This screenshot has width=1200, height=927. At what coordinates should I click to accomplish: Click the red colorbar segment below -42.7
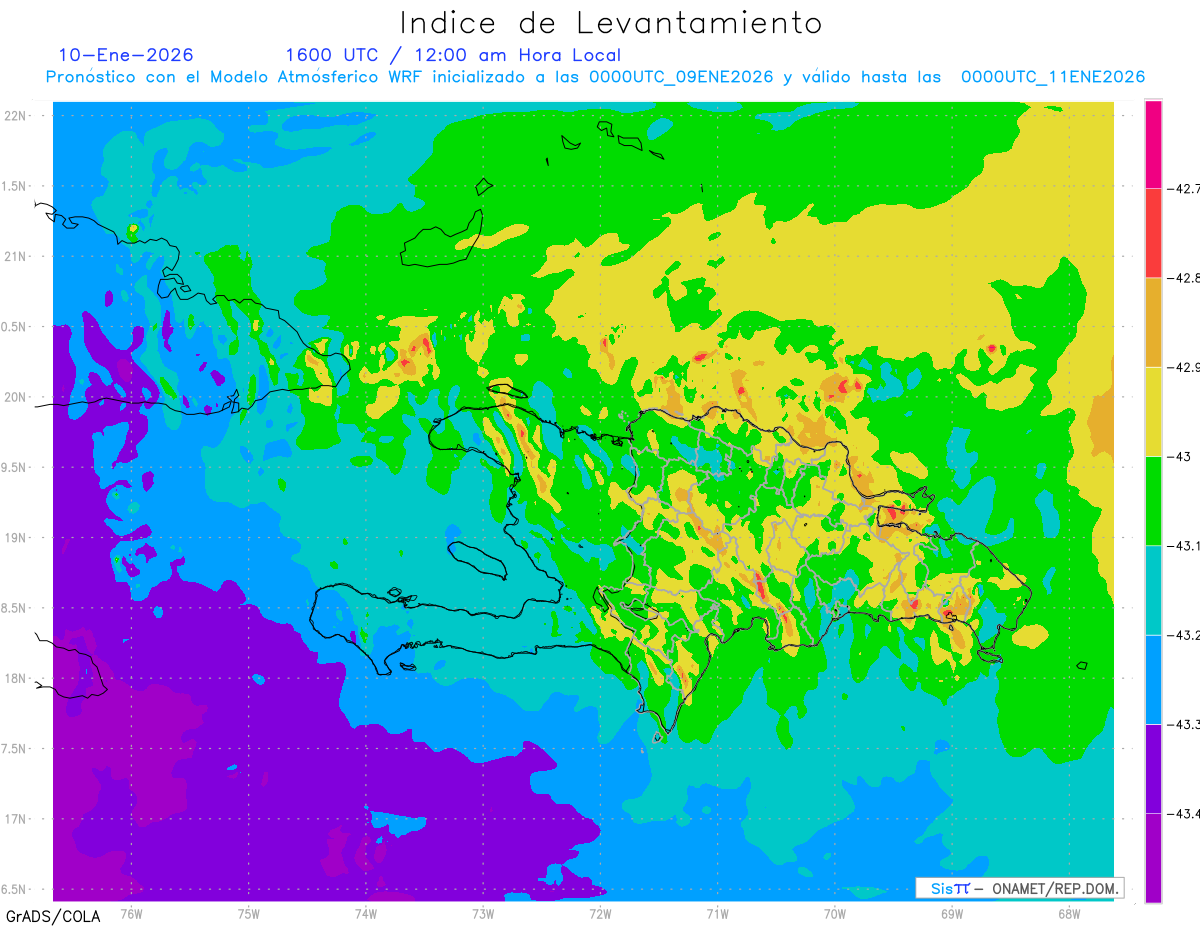click(1153, 233)
